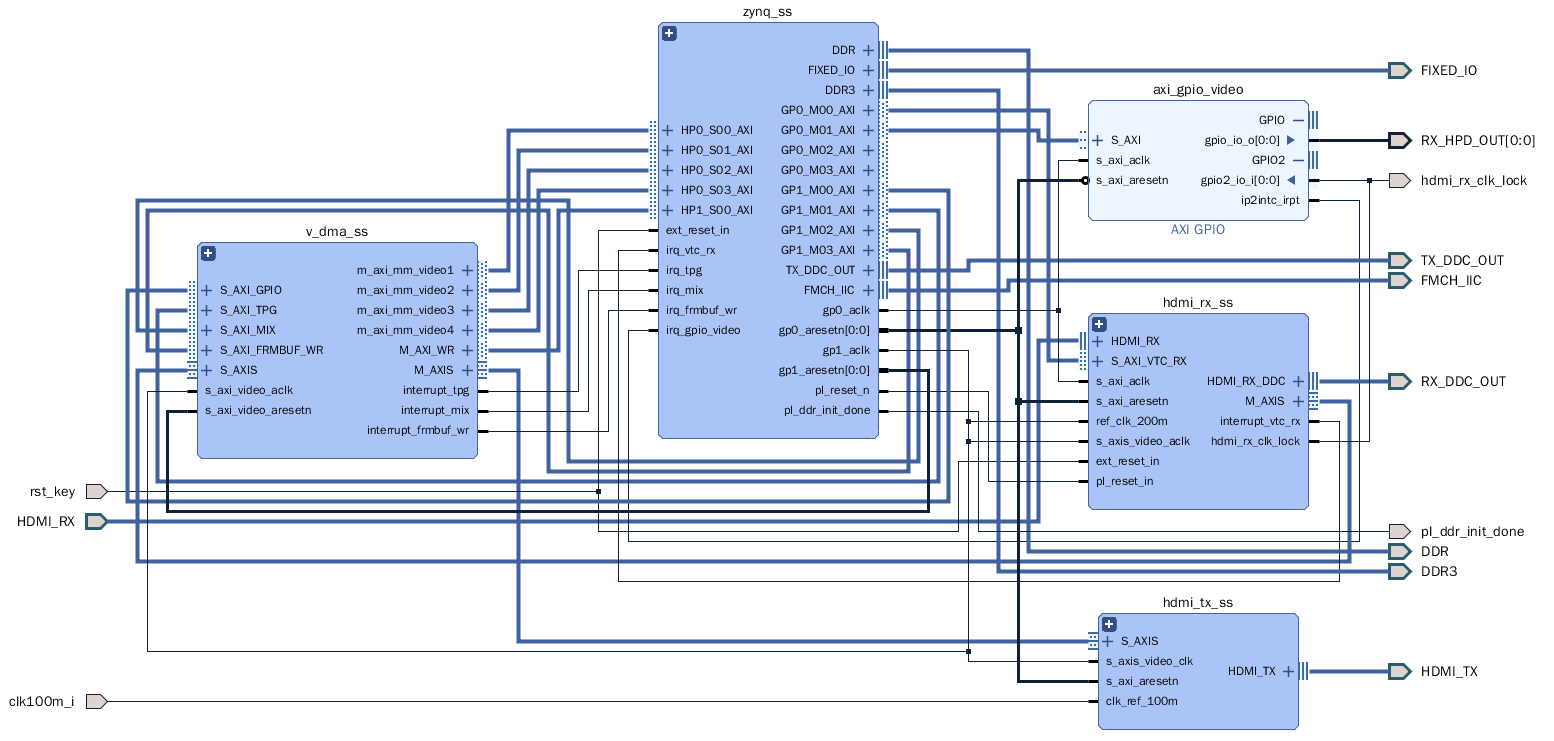Expand the DDR3 interface pin on zynq_ss
The height and width of the screenshot is (741, 1554).
click(x=868, y=90)
